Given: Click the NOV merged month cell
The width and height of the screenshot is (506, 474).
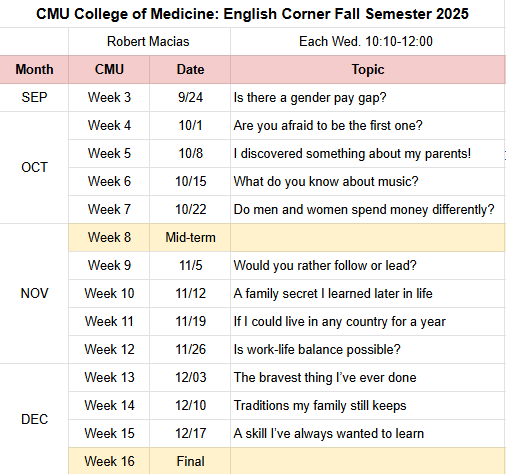Looking at the screenshot, I should click(34, 293).
